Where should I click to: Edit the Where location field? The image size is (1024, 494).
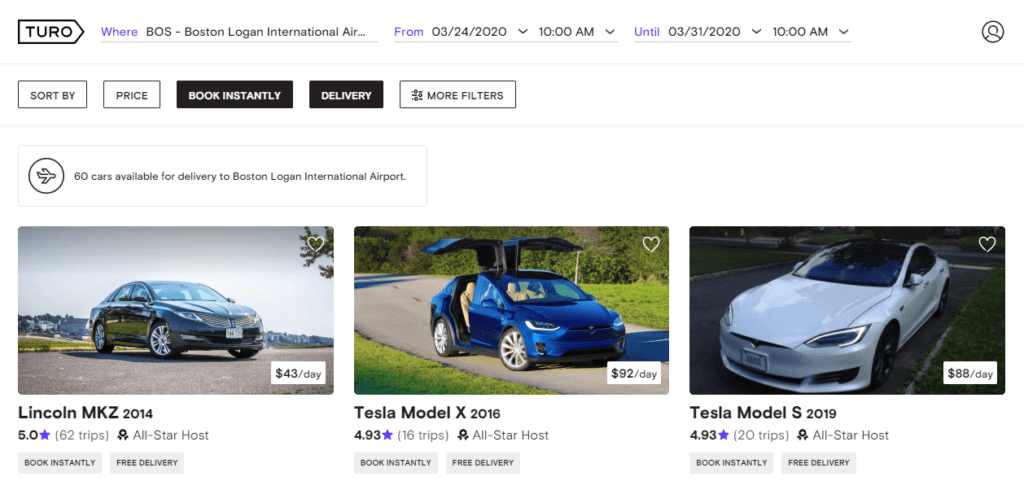point(260,32)
